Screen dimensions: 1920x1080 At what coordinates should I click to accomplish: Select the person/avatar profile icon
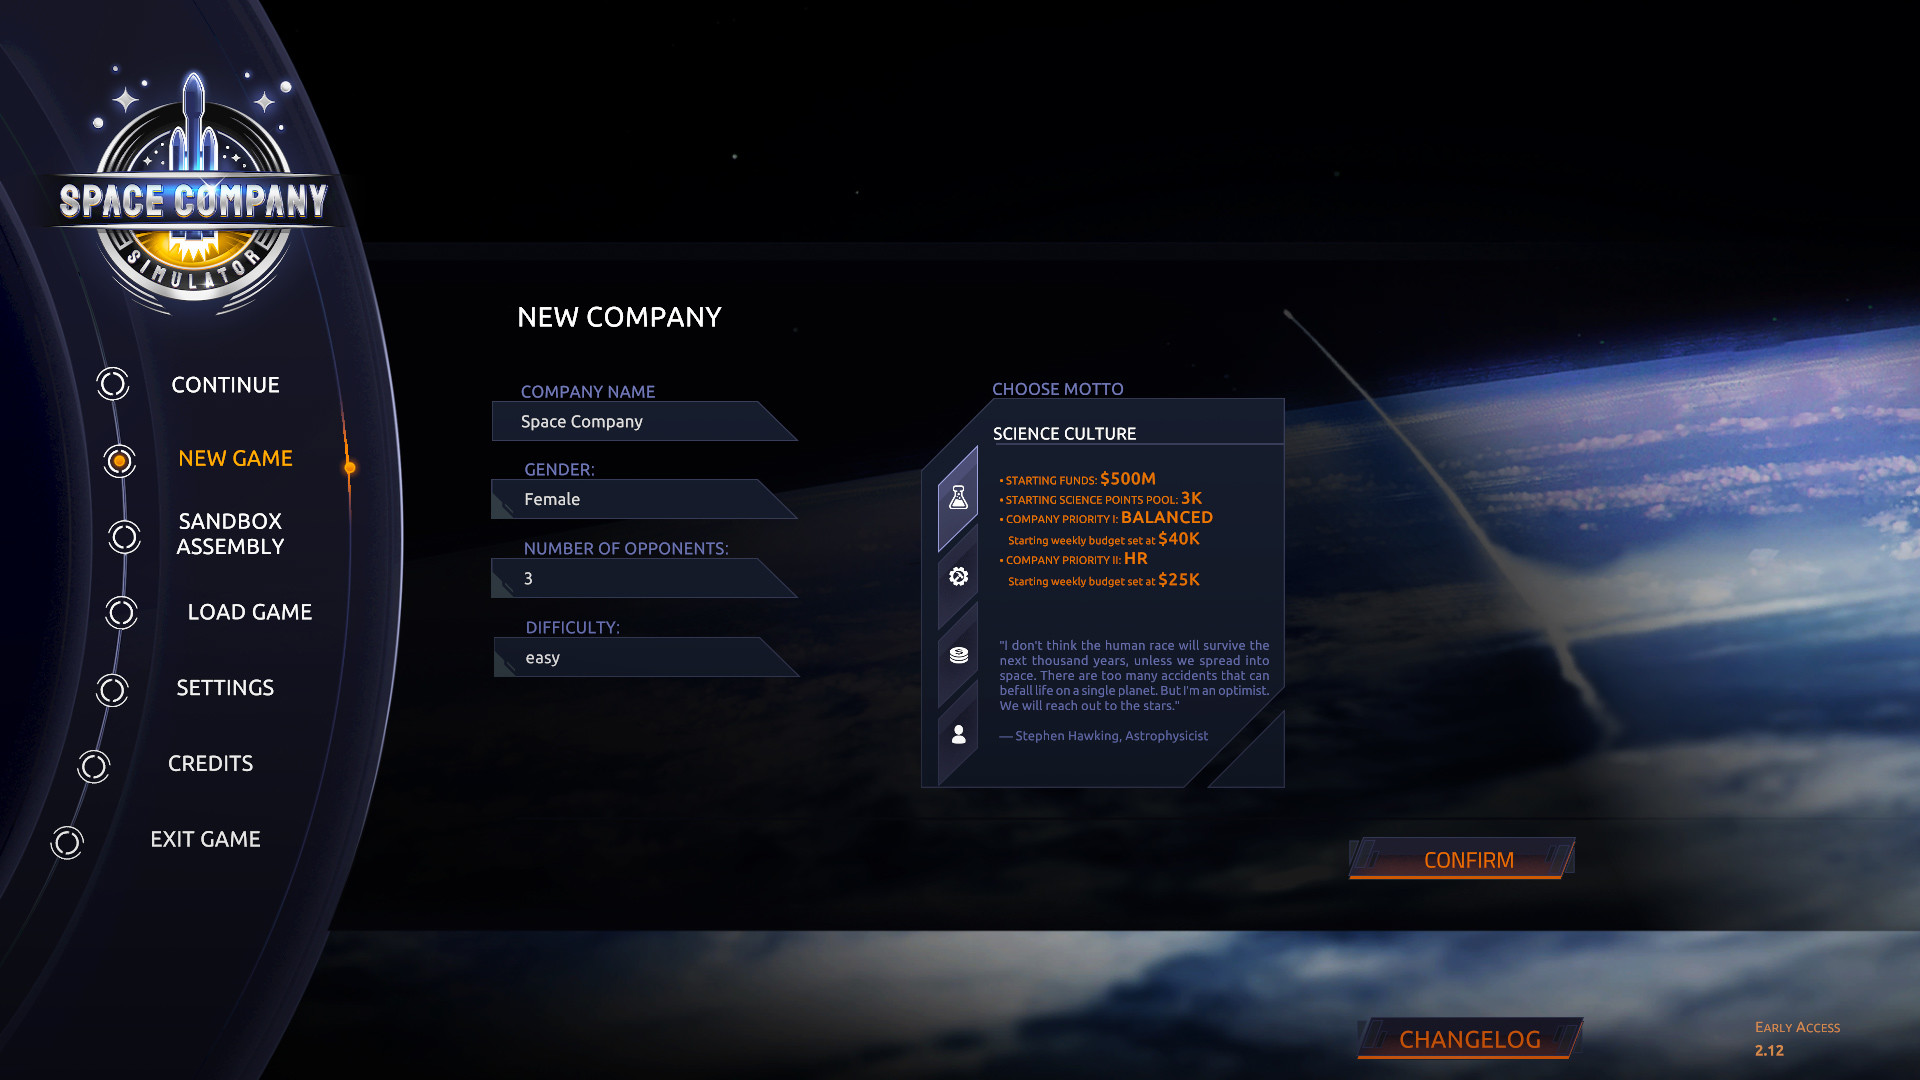point(959,733)
